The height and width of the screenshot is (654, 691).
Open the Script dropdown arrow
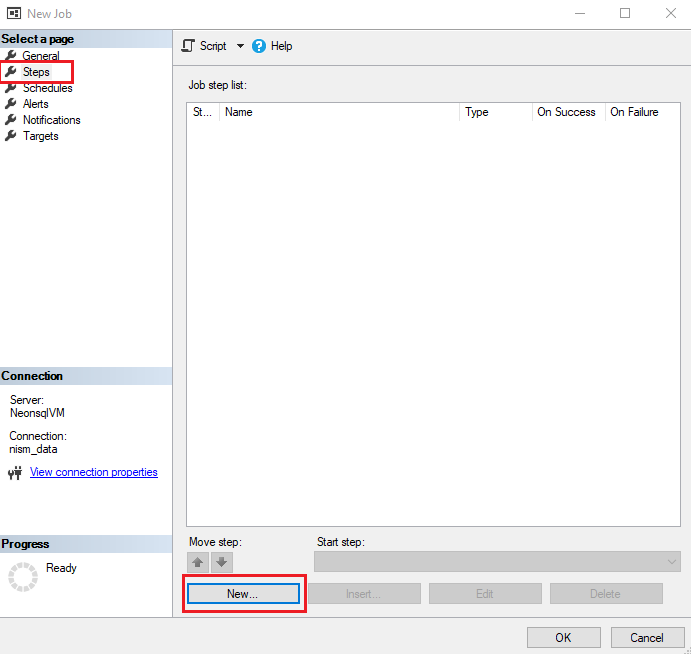tap(240, 46)
